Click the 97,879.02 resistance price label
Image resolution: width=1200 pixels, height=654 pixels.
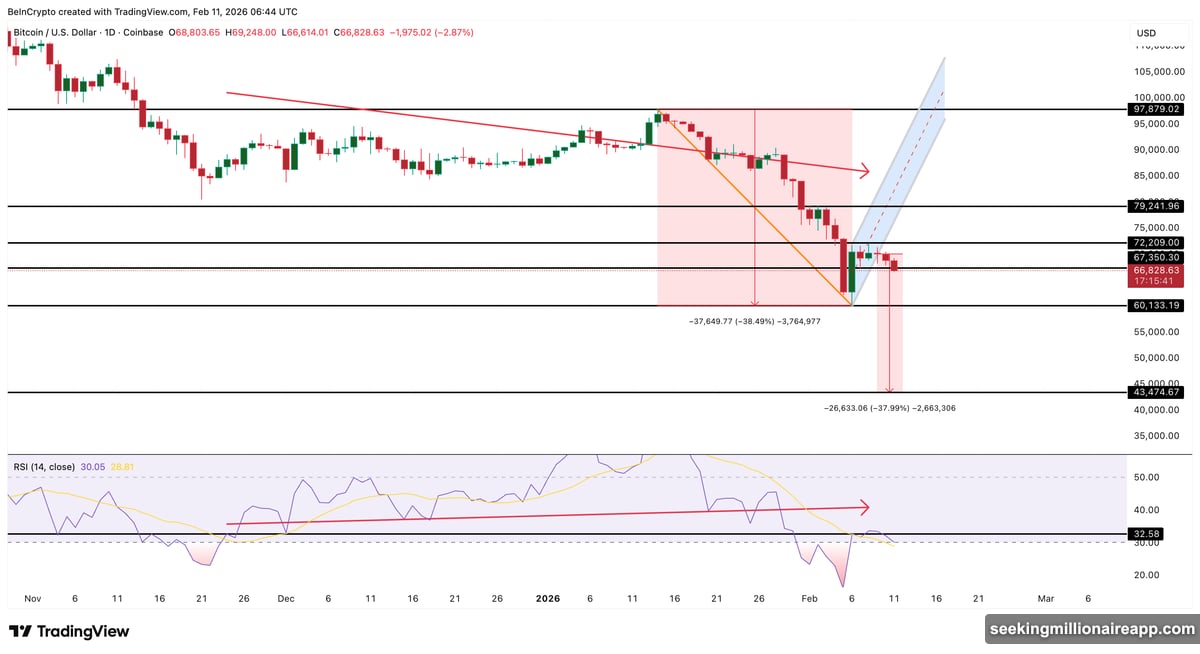pyautogui.click(x=1157, y=110)
